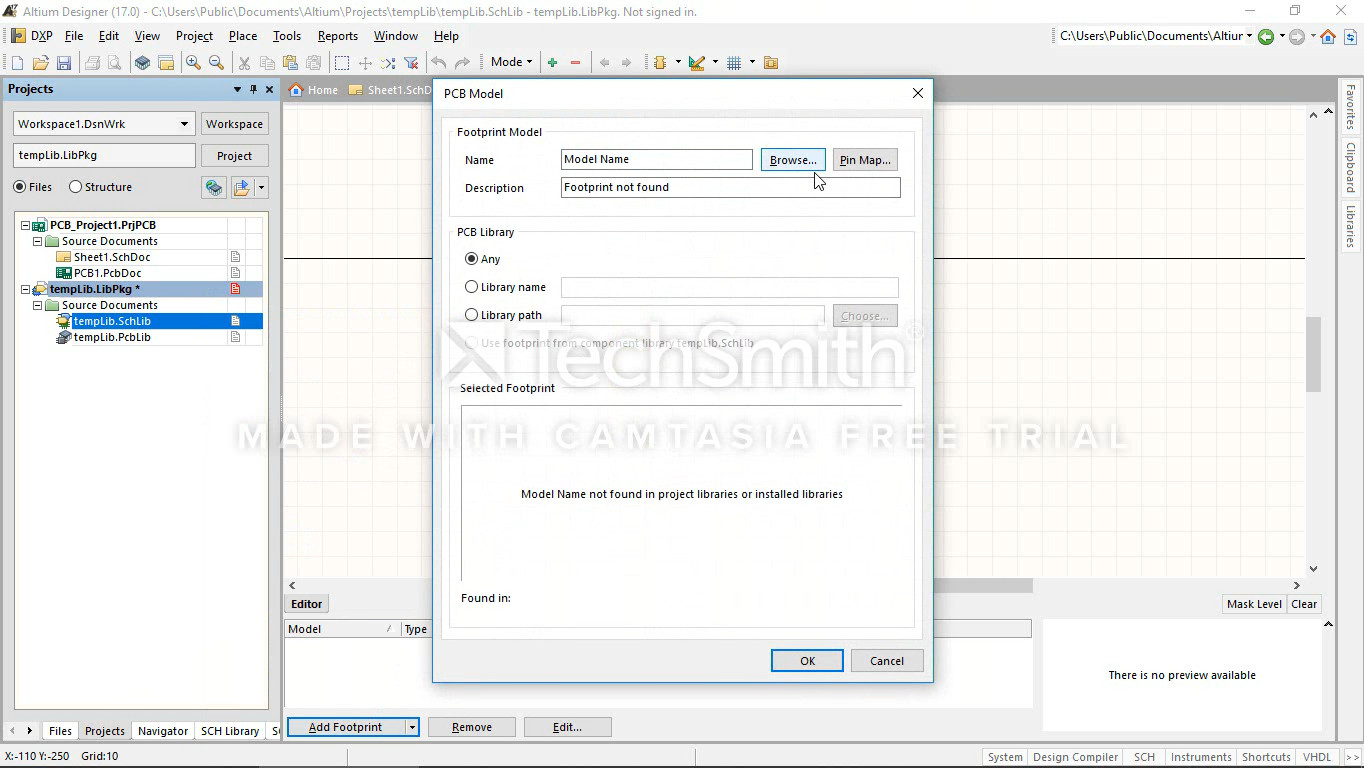Collapse the PCB_Project1.PrjPCB tree node

pos(26,226)
